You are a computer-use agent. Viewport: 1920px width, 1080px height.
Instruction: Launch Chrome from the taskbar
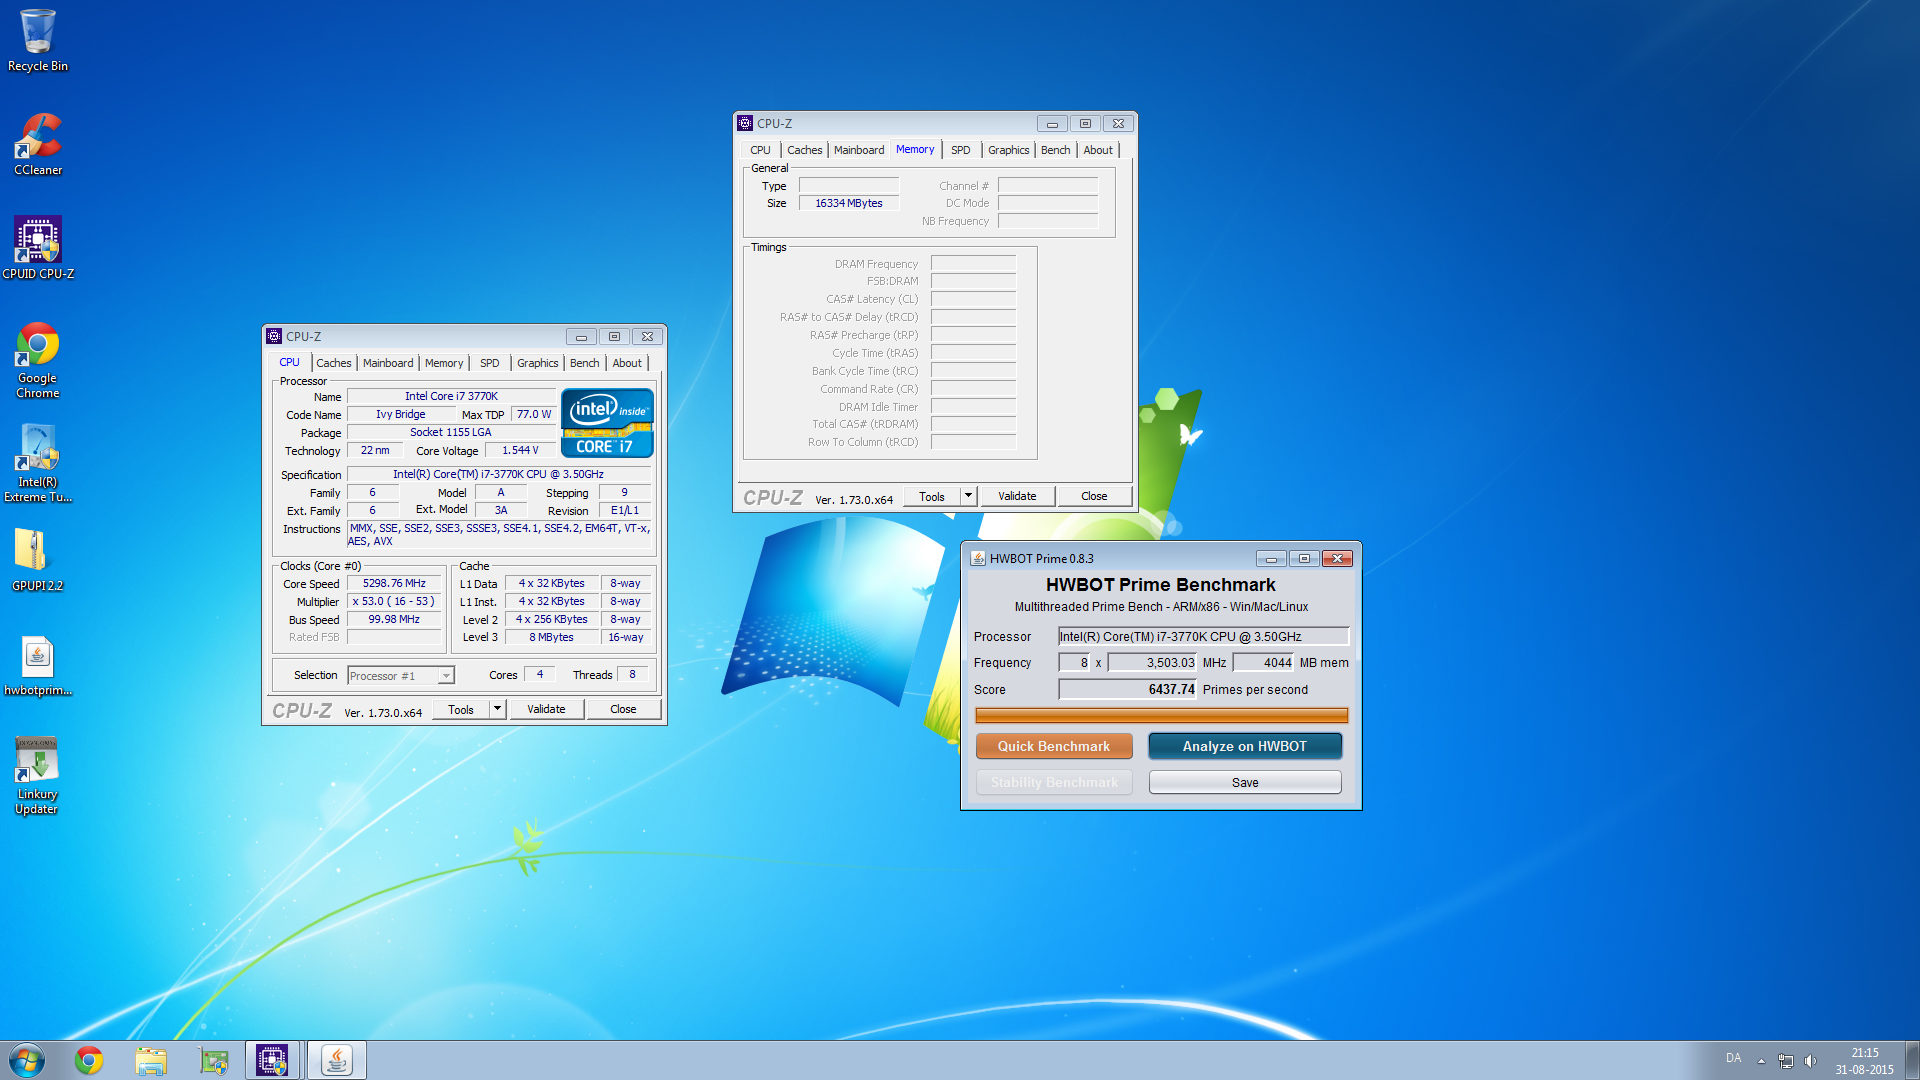pos(89,1060)
